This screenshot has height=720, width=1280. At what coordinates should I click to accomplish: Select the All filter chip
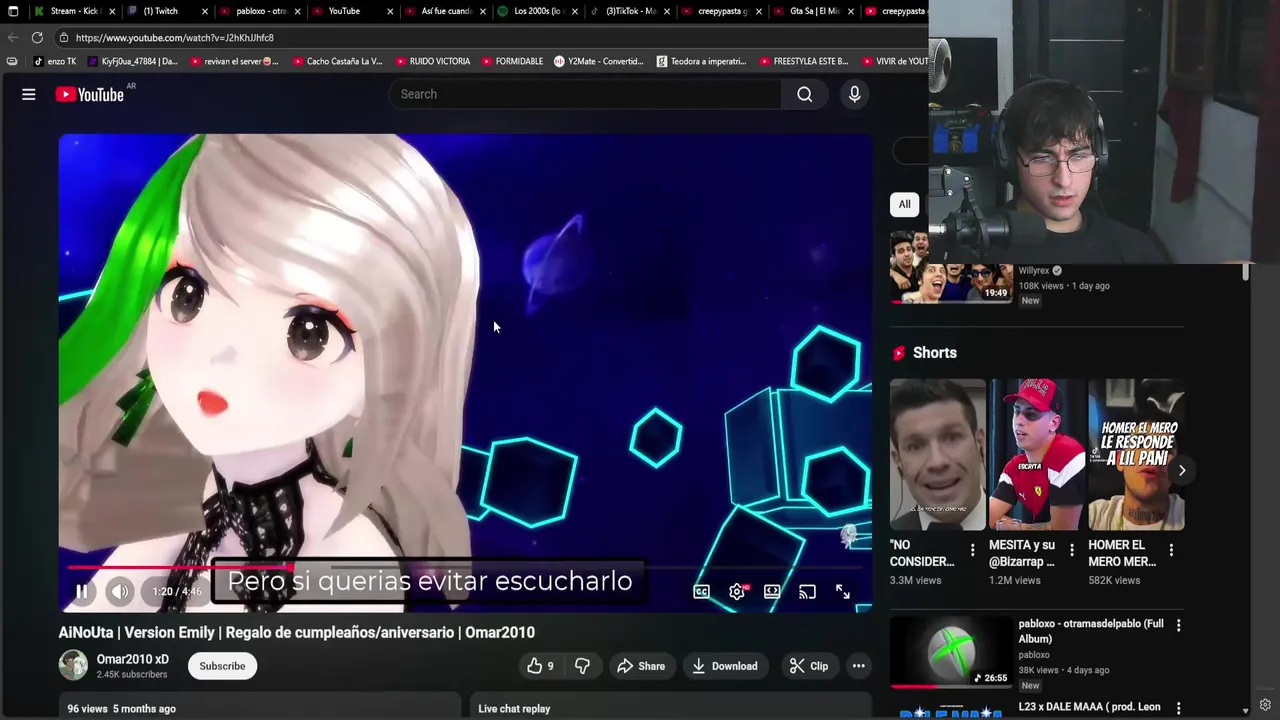pos(904,204)
